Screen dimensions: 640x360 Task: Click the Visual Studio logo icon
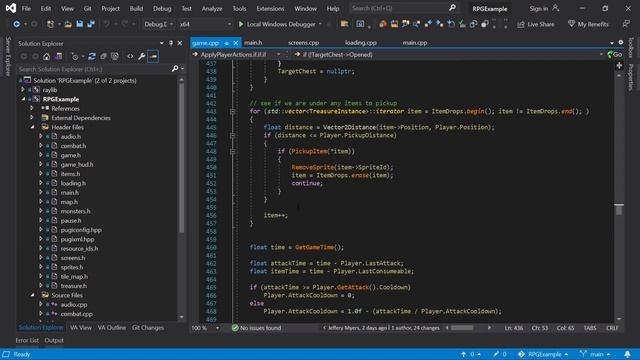coord(11,8)
